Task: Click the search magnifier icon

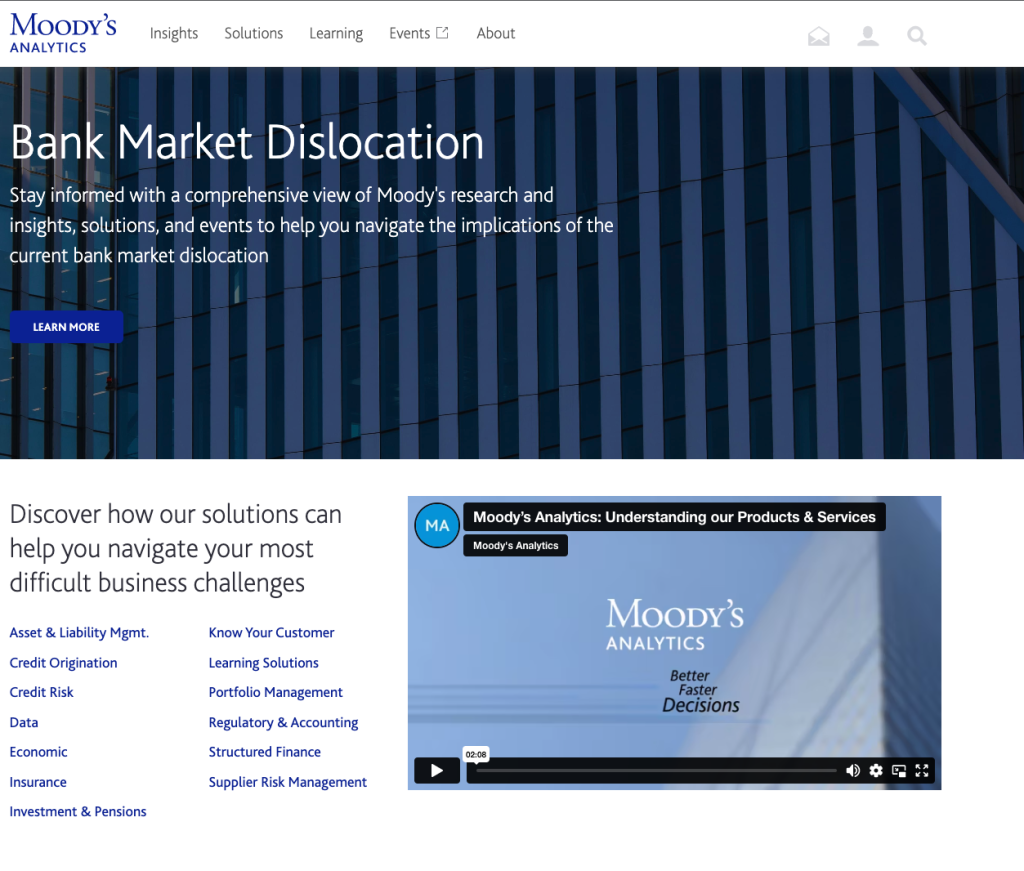Action: (917, 36)
